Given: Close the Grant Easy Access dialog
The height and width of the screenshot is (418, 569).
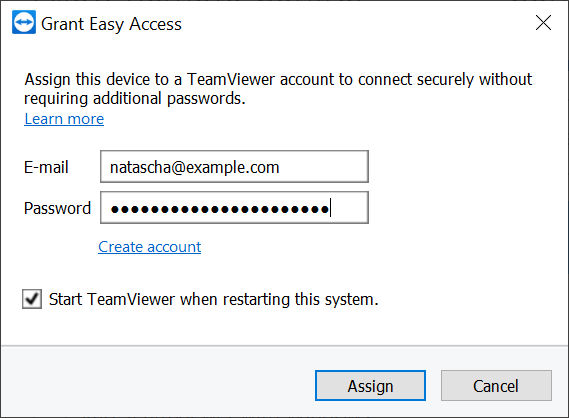Looking at the screenshot, I should point(543,23).
